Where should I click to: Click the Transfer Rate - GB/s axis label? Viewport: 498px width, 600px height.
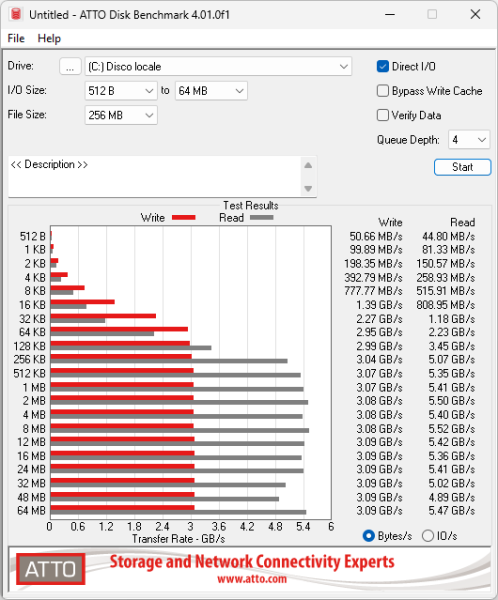[x=178, y=539]
